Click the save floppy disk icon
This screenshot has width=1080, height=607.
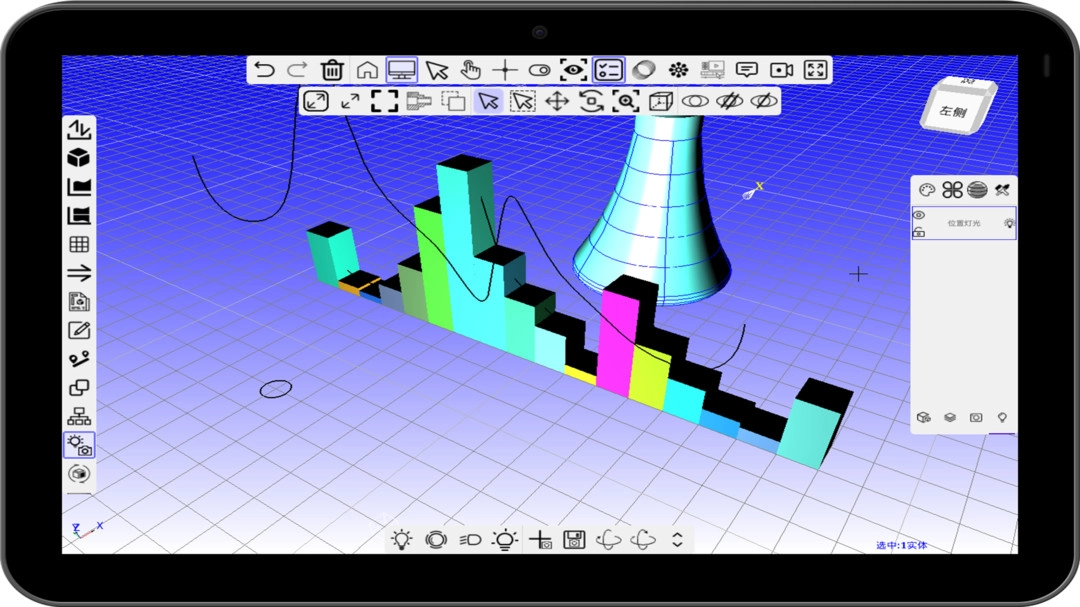click(x=574, y=540)
